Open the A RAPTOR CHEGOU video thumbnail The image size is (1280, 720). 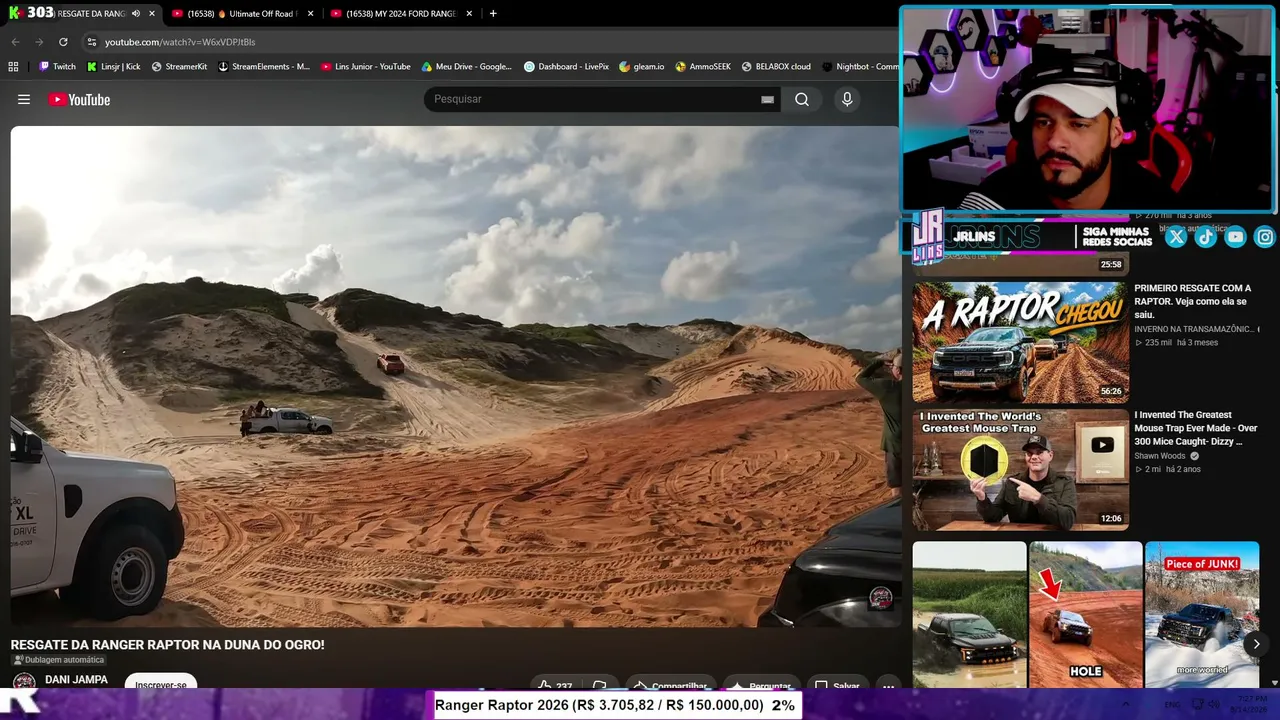tap(1020, 342)
